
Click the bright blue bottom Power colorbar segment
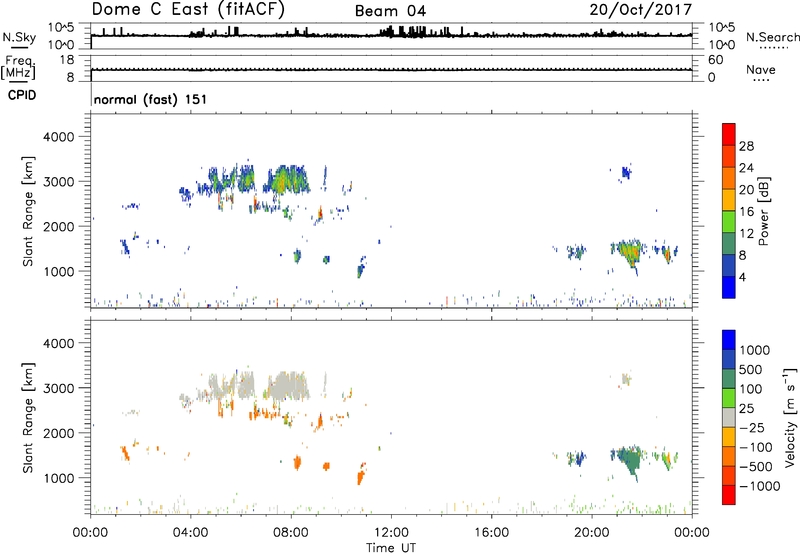[x=729, y=287]
